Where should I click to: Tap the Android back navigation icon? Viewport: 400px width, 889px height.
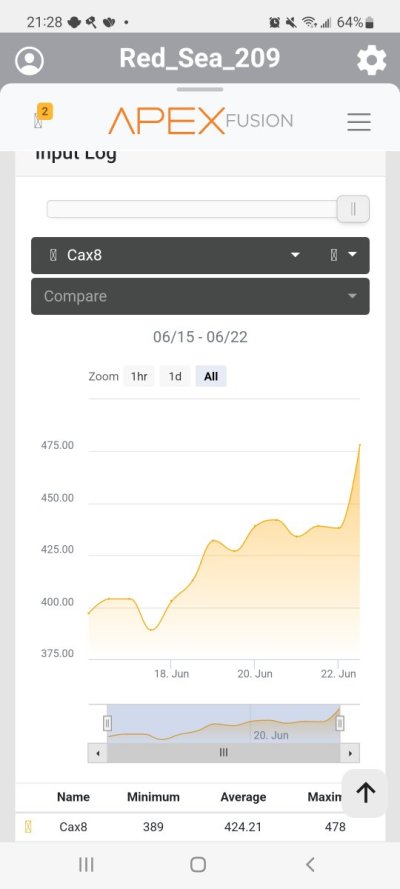click(x=309, y=864)
